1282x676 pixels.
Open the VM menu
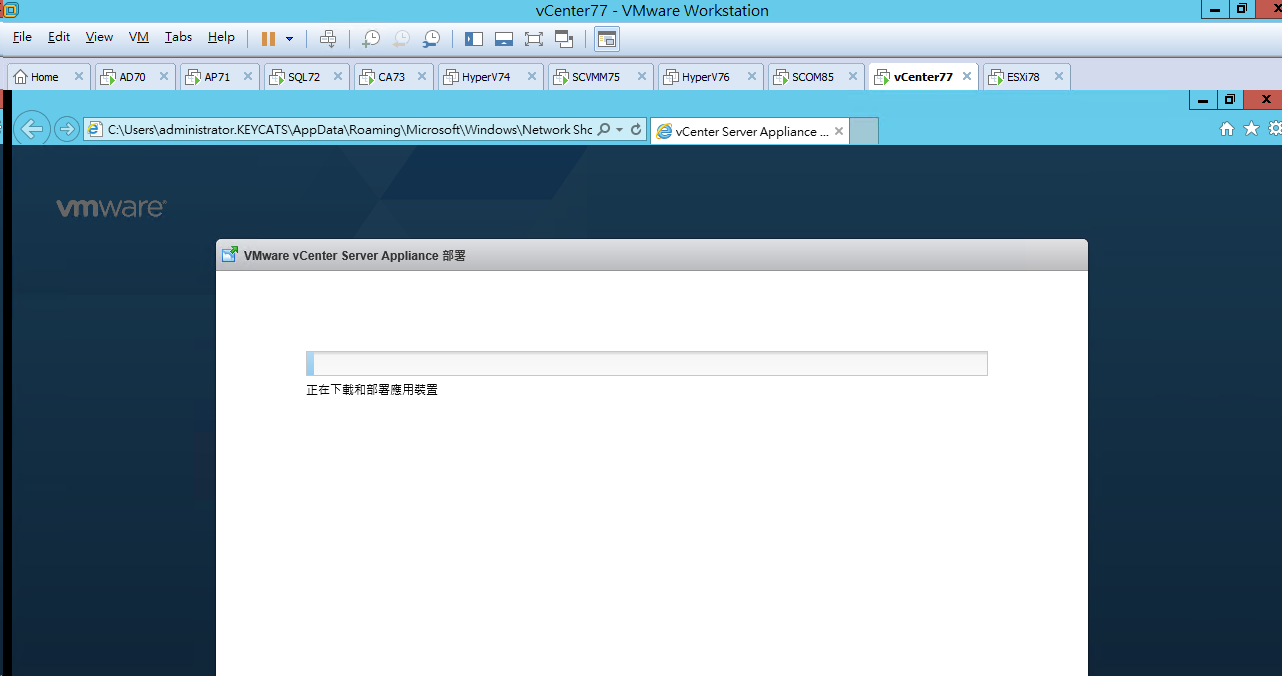[x=139, y=37]
